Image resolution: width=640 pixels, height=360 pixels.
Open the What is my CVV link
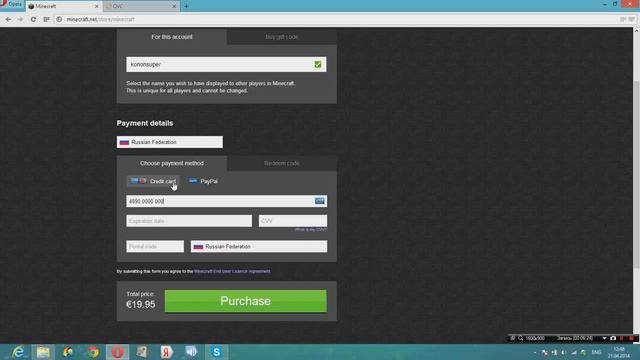click(x=311, y=230)
